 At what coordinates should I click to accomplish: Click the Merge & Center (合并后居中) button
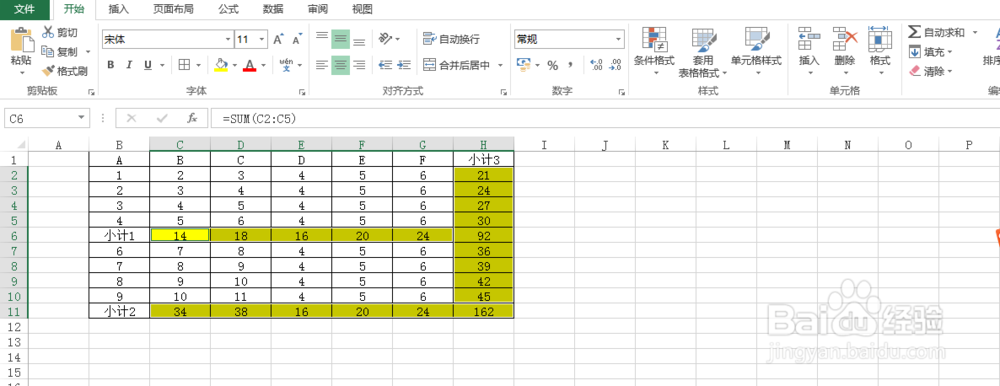point(456,65)
